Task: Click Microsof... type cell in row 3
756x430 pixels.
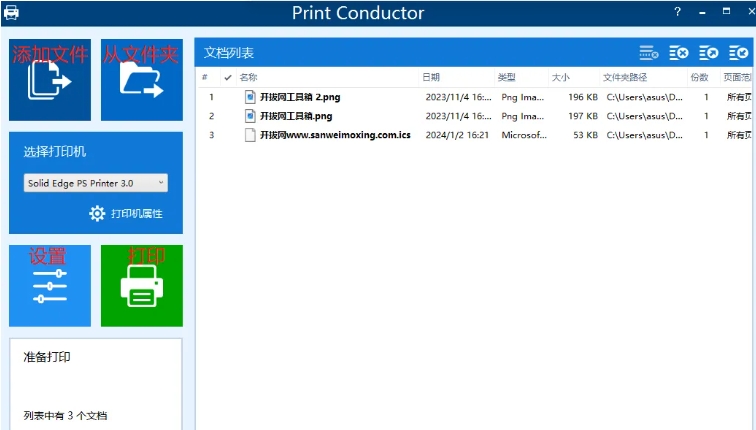Action: [x=524, y=135]
